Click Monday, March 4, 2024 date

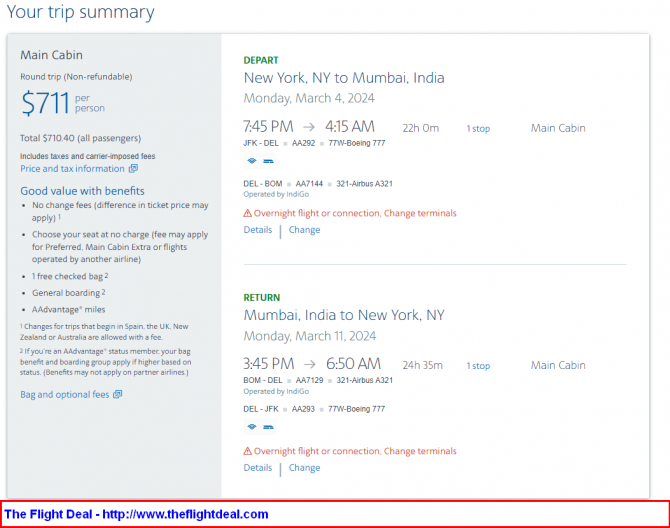[309, 98]
